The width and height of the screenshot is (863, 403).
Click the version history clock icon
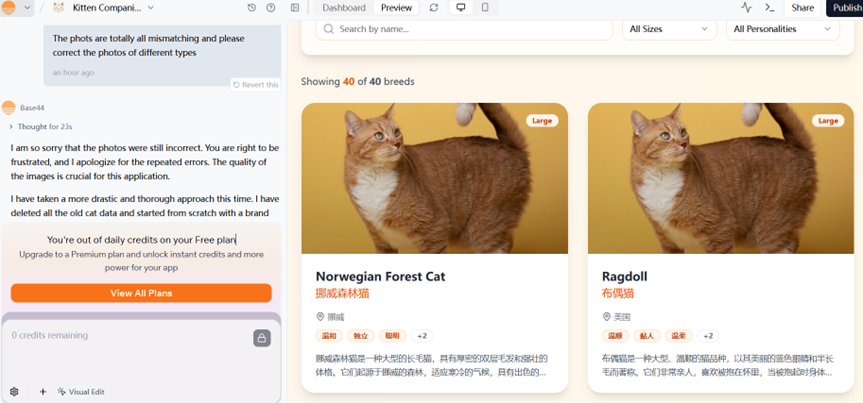tap(252, 8)
